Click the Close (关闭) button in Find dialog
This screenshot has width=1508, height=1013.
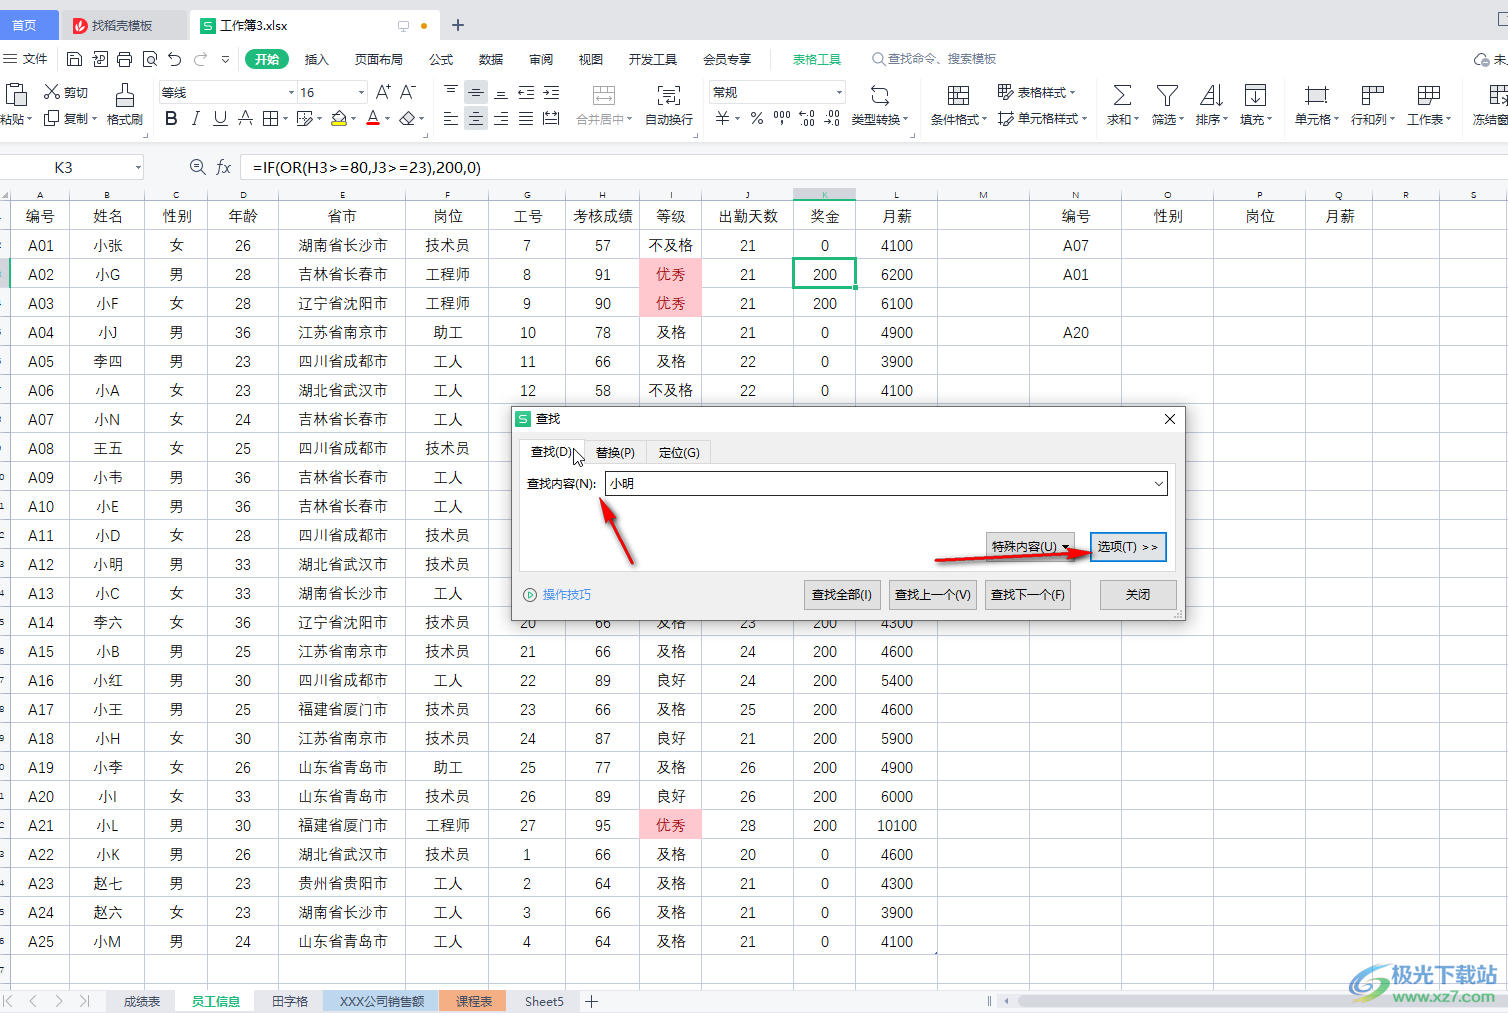(x=1138, y=594)
